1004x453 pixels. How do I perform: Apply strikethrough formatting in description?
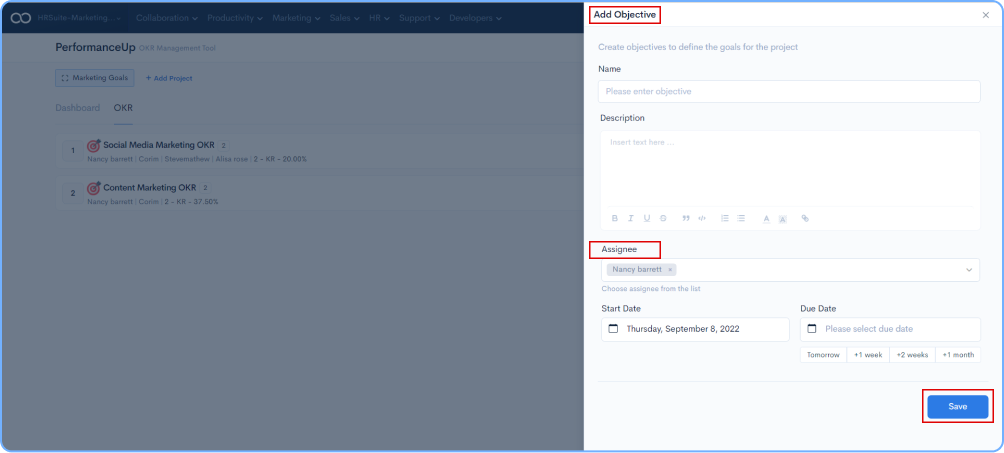coord(663,218)
